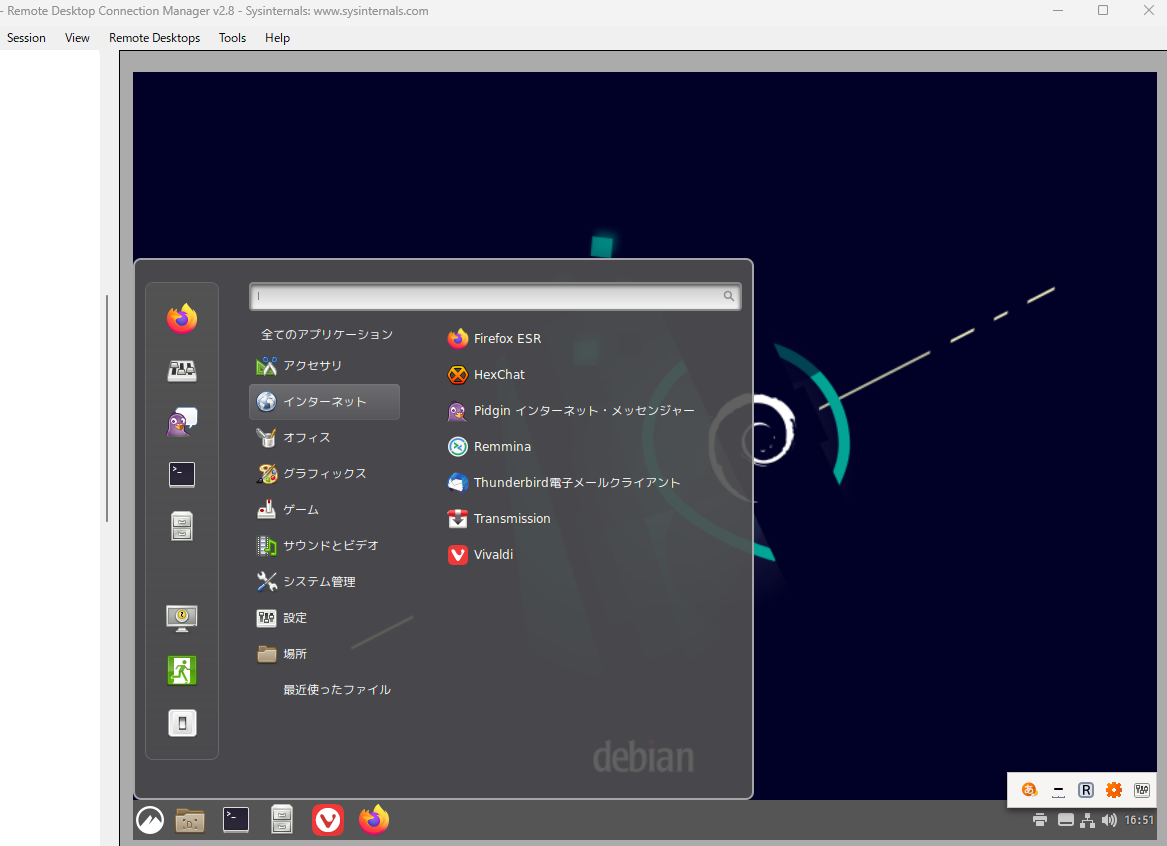Screen dimensions: 1167x846
Task: Click the power switch shutdown icon
Action: click(x=182, y=722)
